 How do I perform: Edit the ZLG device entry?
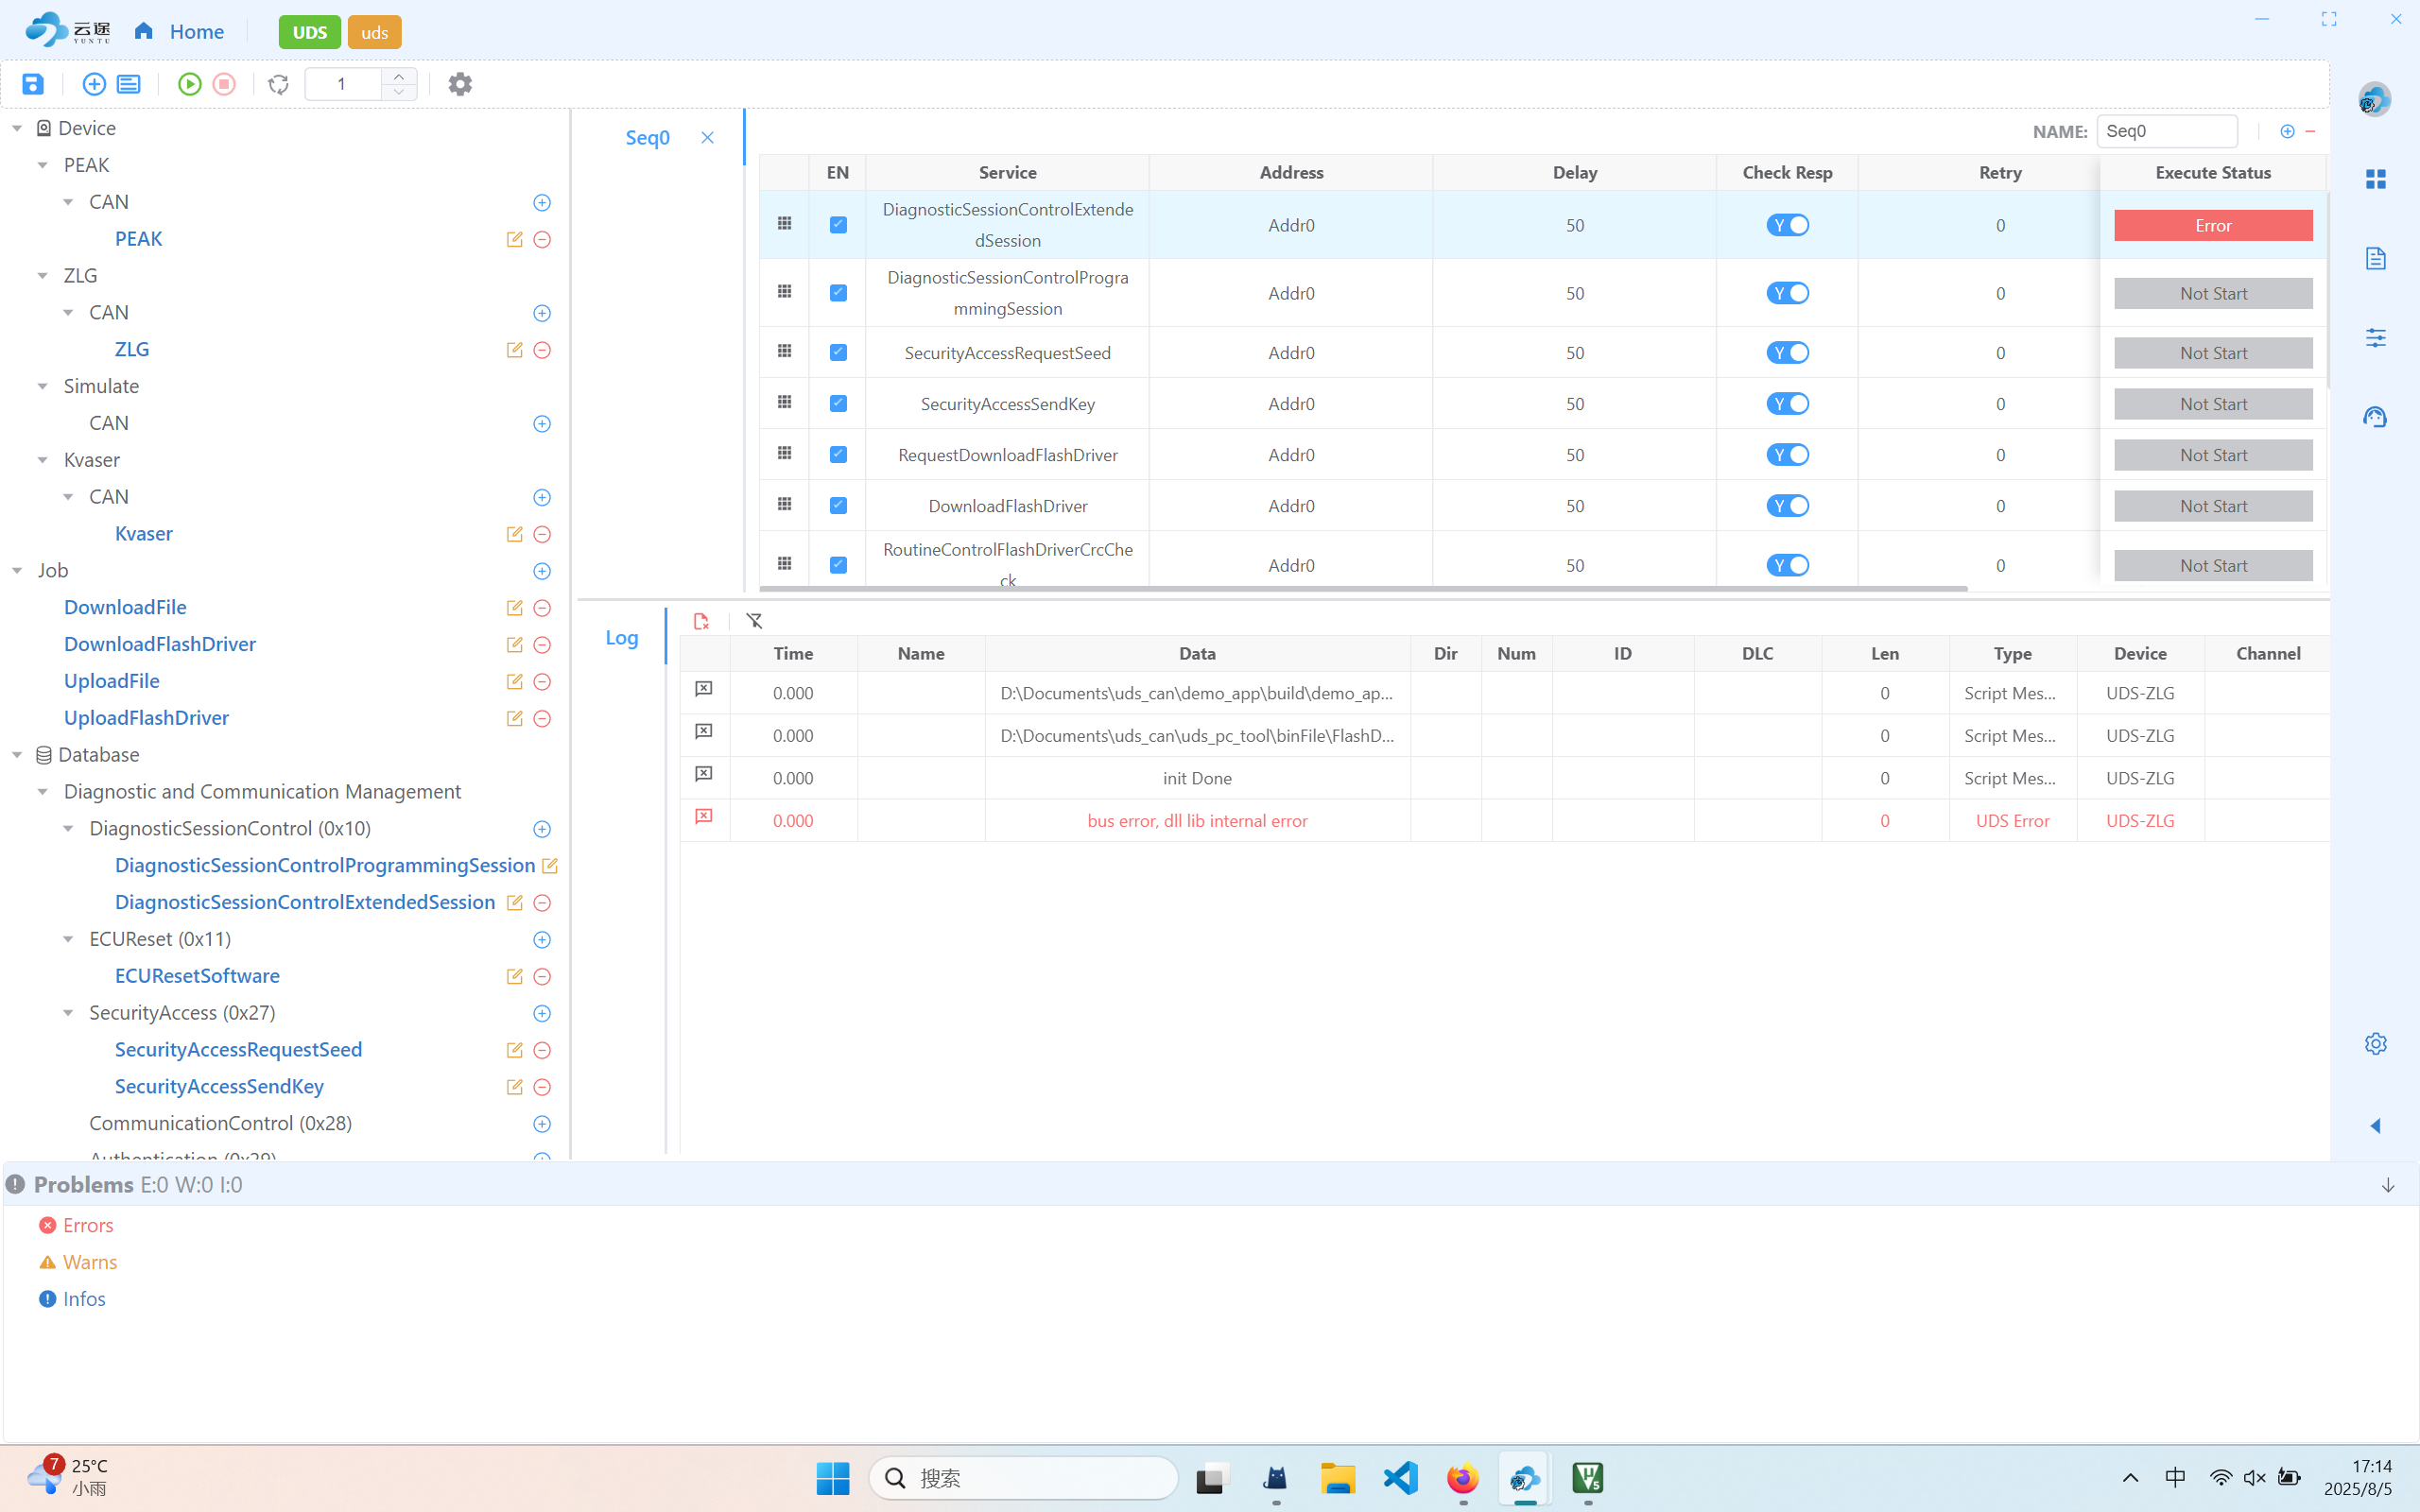tap(514, 350)
